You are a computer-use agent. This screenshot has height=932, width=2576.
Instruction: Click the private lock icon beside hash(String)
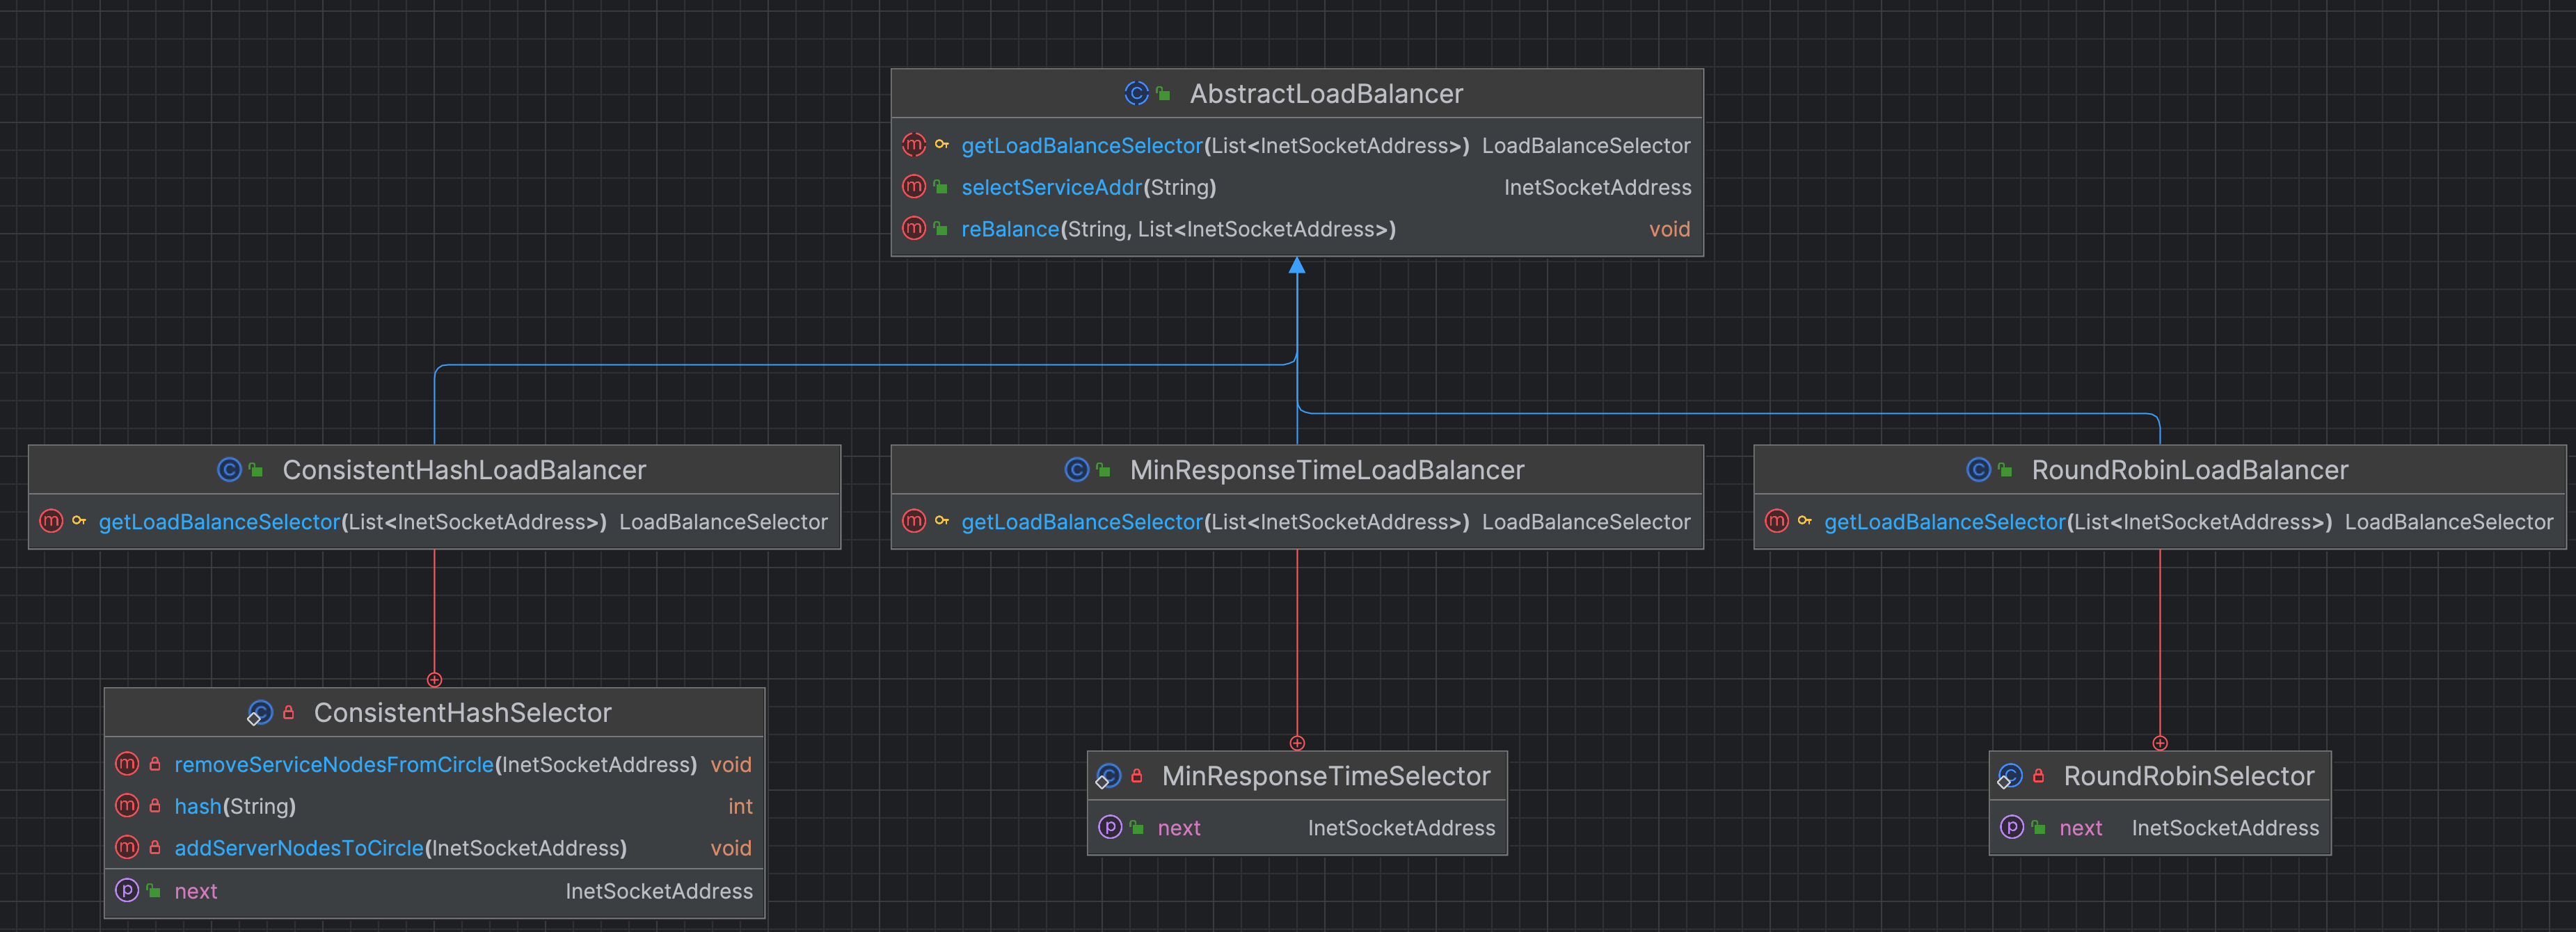pyautogui.click(x=155, y=806)
